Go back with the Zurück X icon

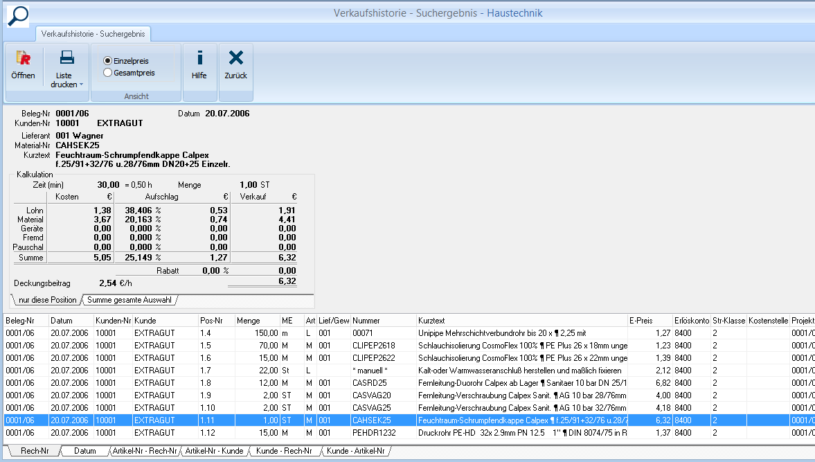pos(235,57)
